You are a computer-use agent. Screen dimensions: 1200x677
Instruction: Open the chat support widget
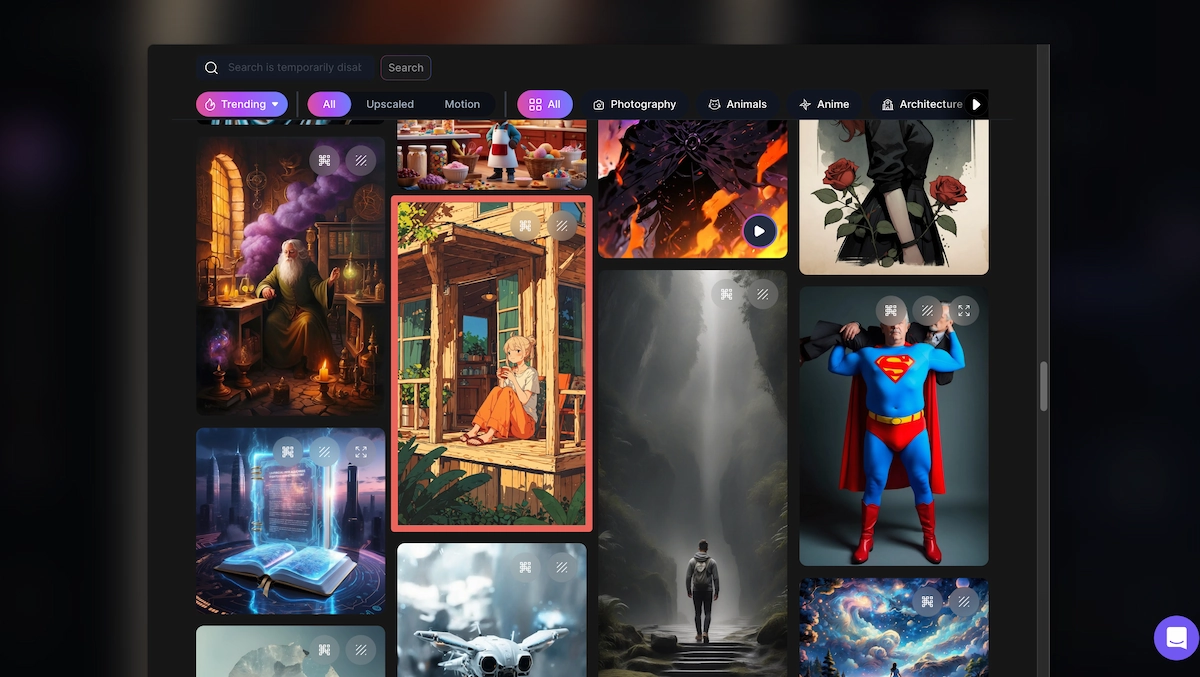pyautogui.click(x=1176, y=637)
